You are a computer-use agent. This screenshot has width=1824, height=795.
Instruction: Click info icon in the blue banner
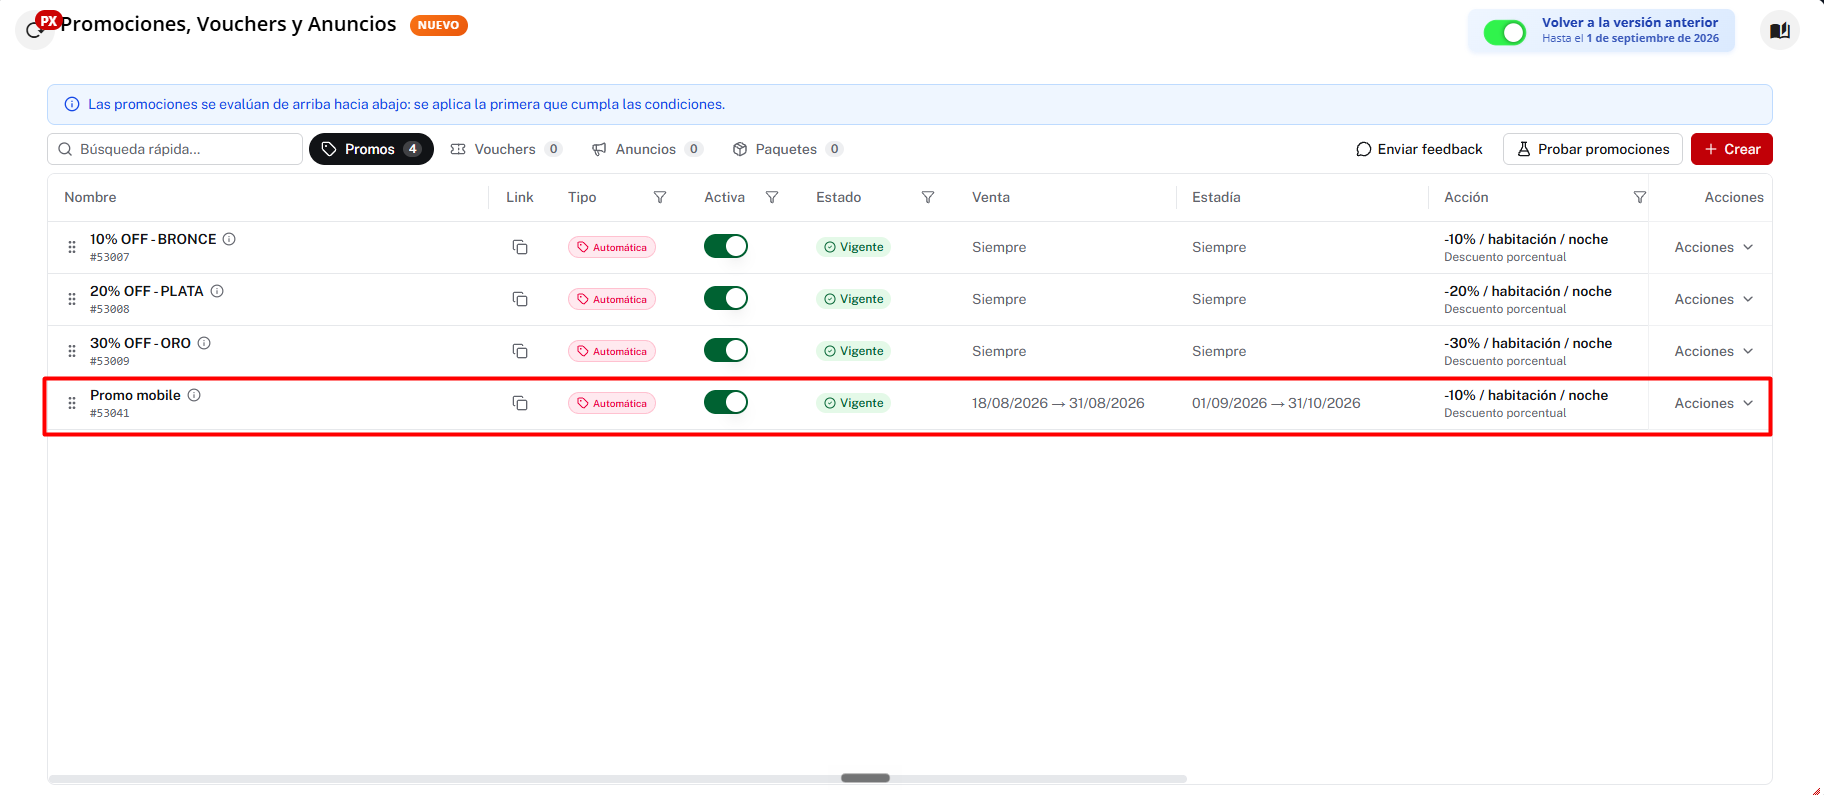(x=72, y=104)
